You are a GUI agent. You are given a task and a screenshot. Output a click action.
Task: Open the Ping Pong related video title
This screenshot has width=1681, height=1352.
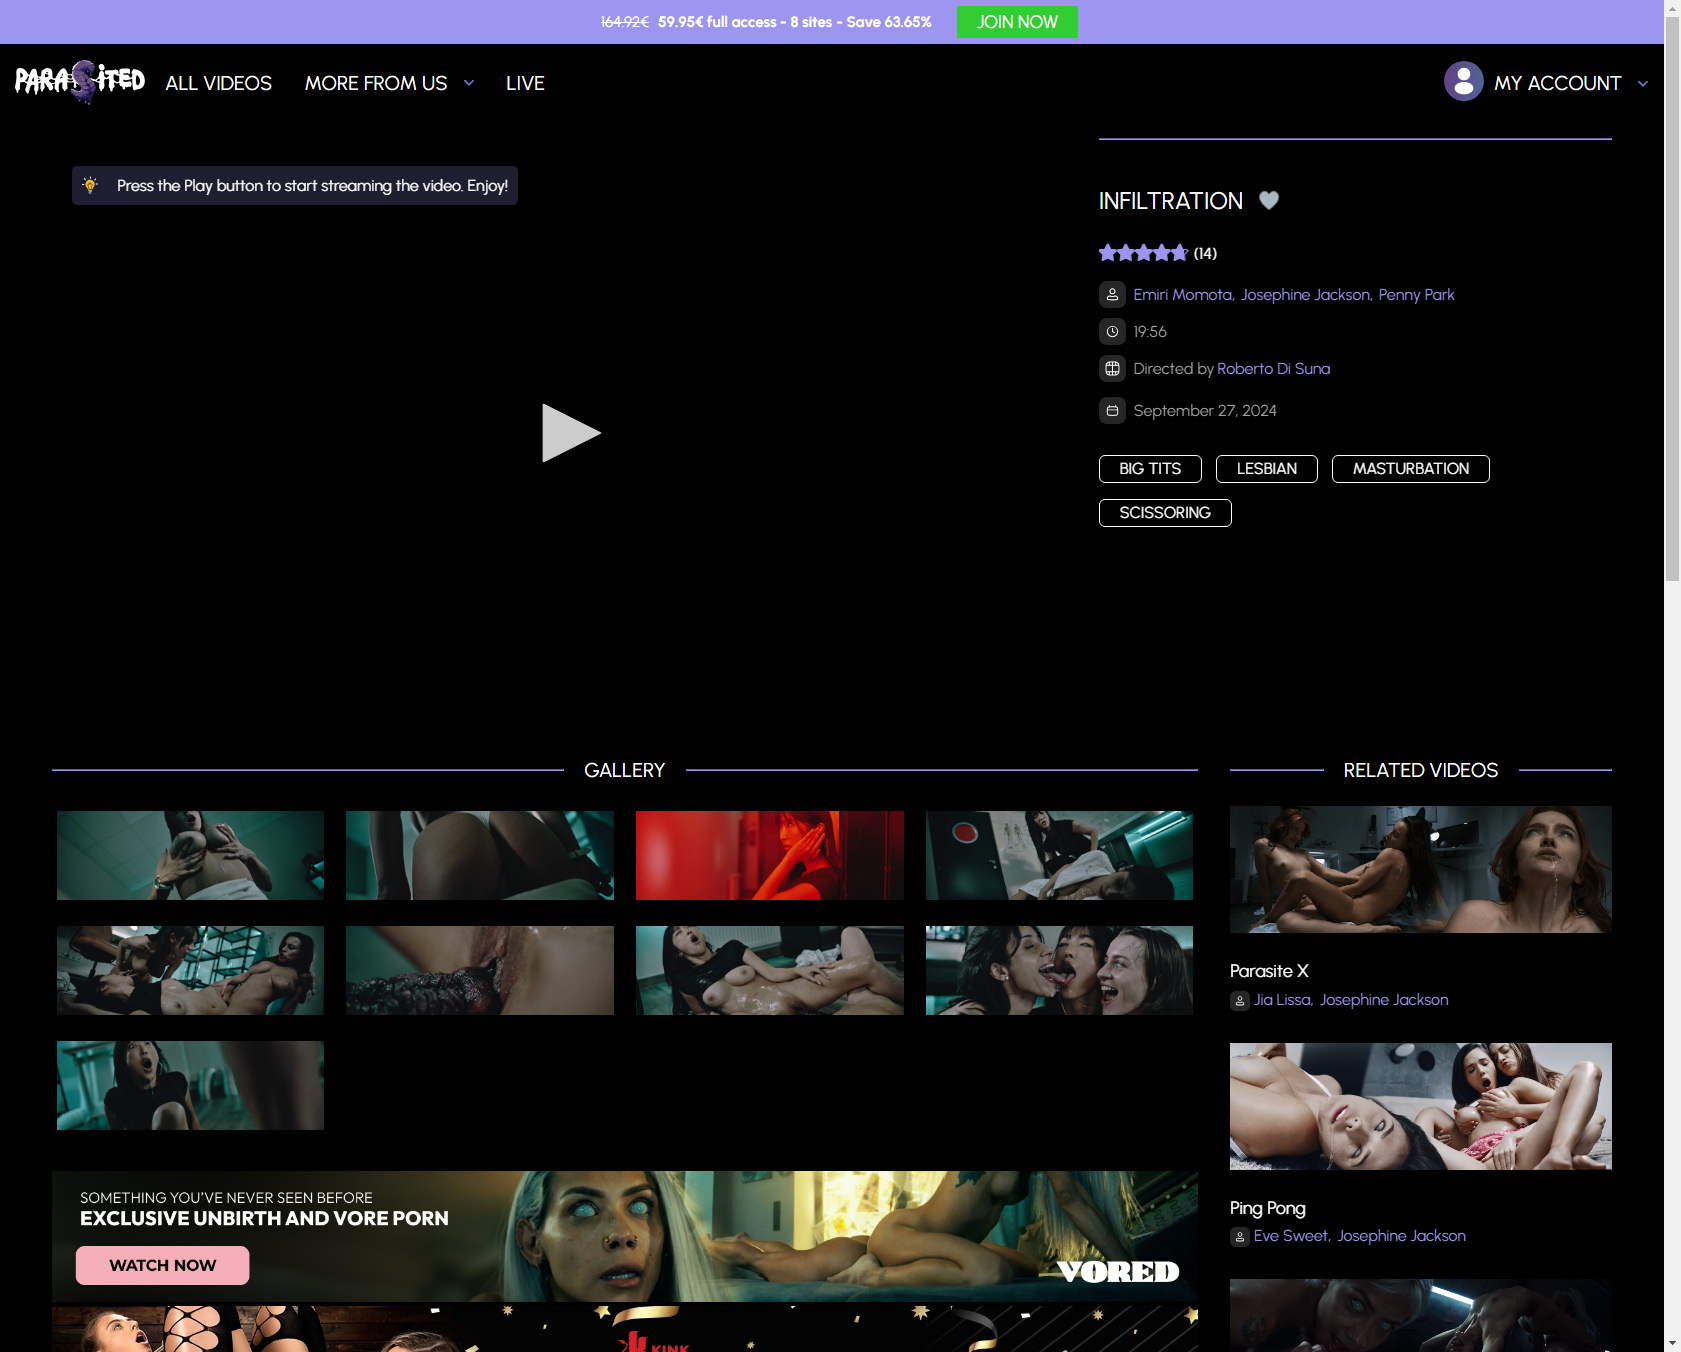(x=1267, y=1208)
